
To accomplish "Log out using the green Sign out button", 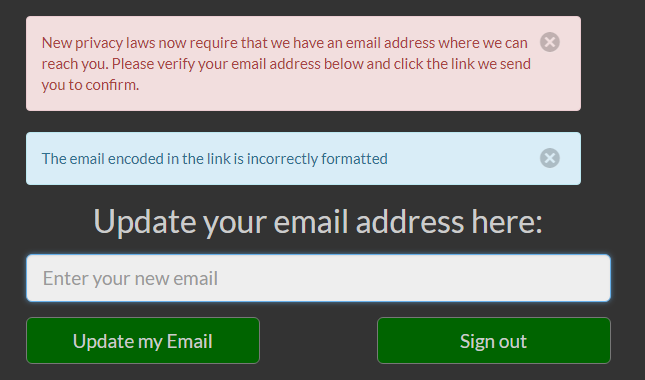I will (x=494, y=341).
